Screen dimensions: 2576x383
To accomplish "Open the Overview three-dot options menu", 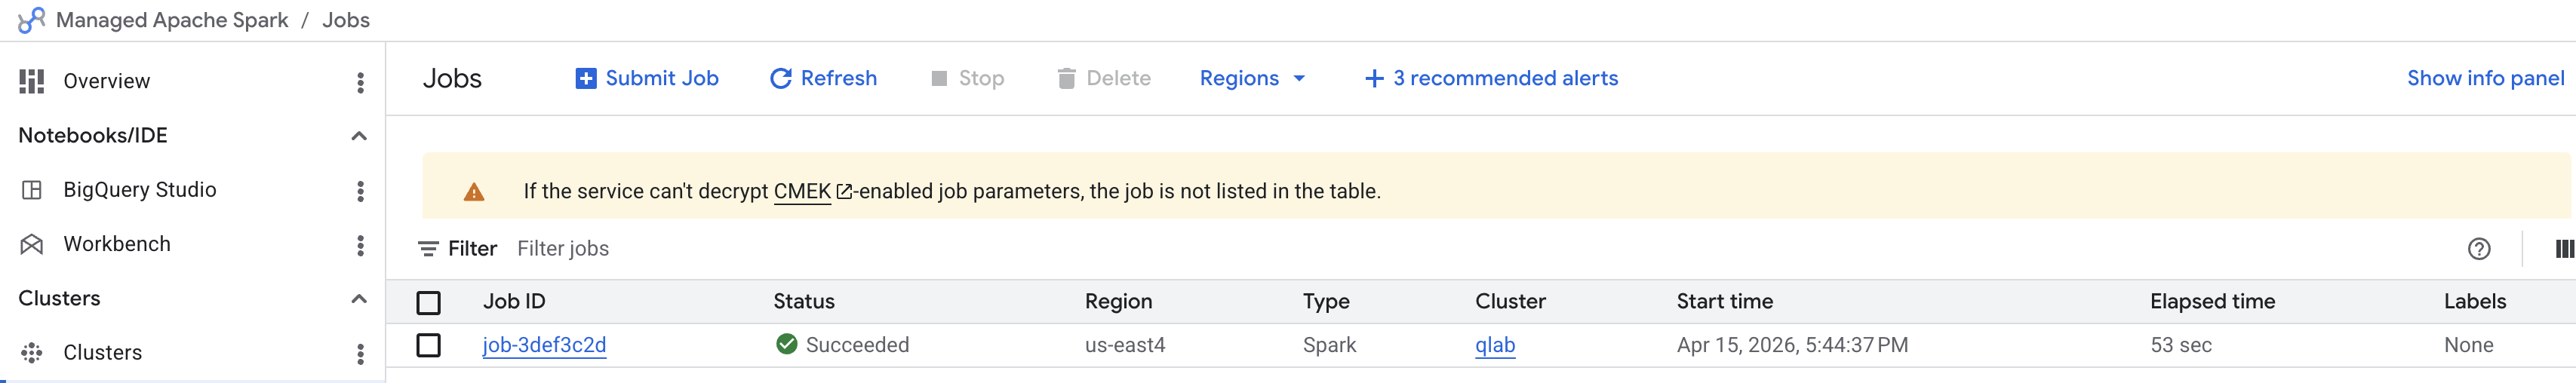I will point(360,82).
